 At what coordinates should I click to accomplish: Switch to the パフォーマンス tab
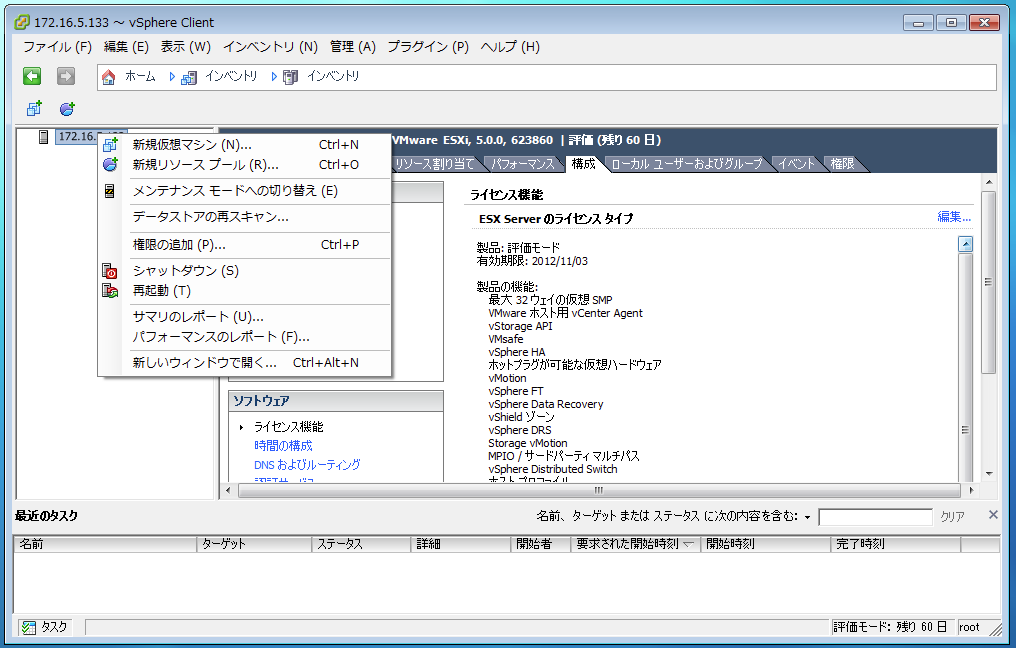click(x=523, y=164)
